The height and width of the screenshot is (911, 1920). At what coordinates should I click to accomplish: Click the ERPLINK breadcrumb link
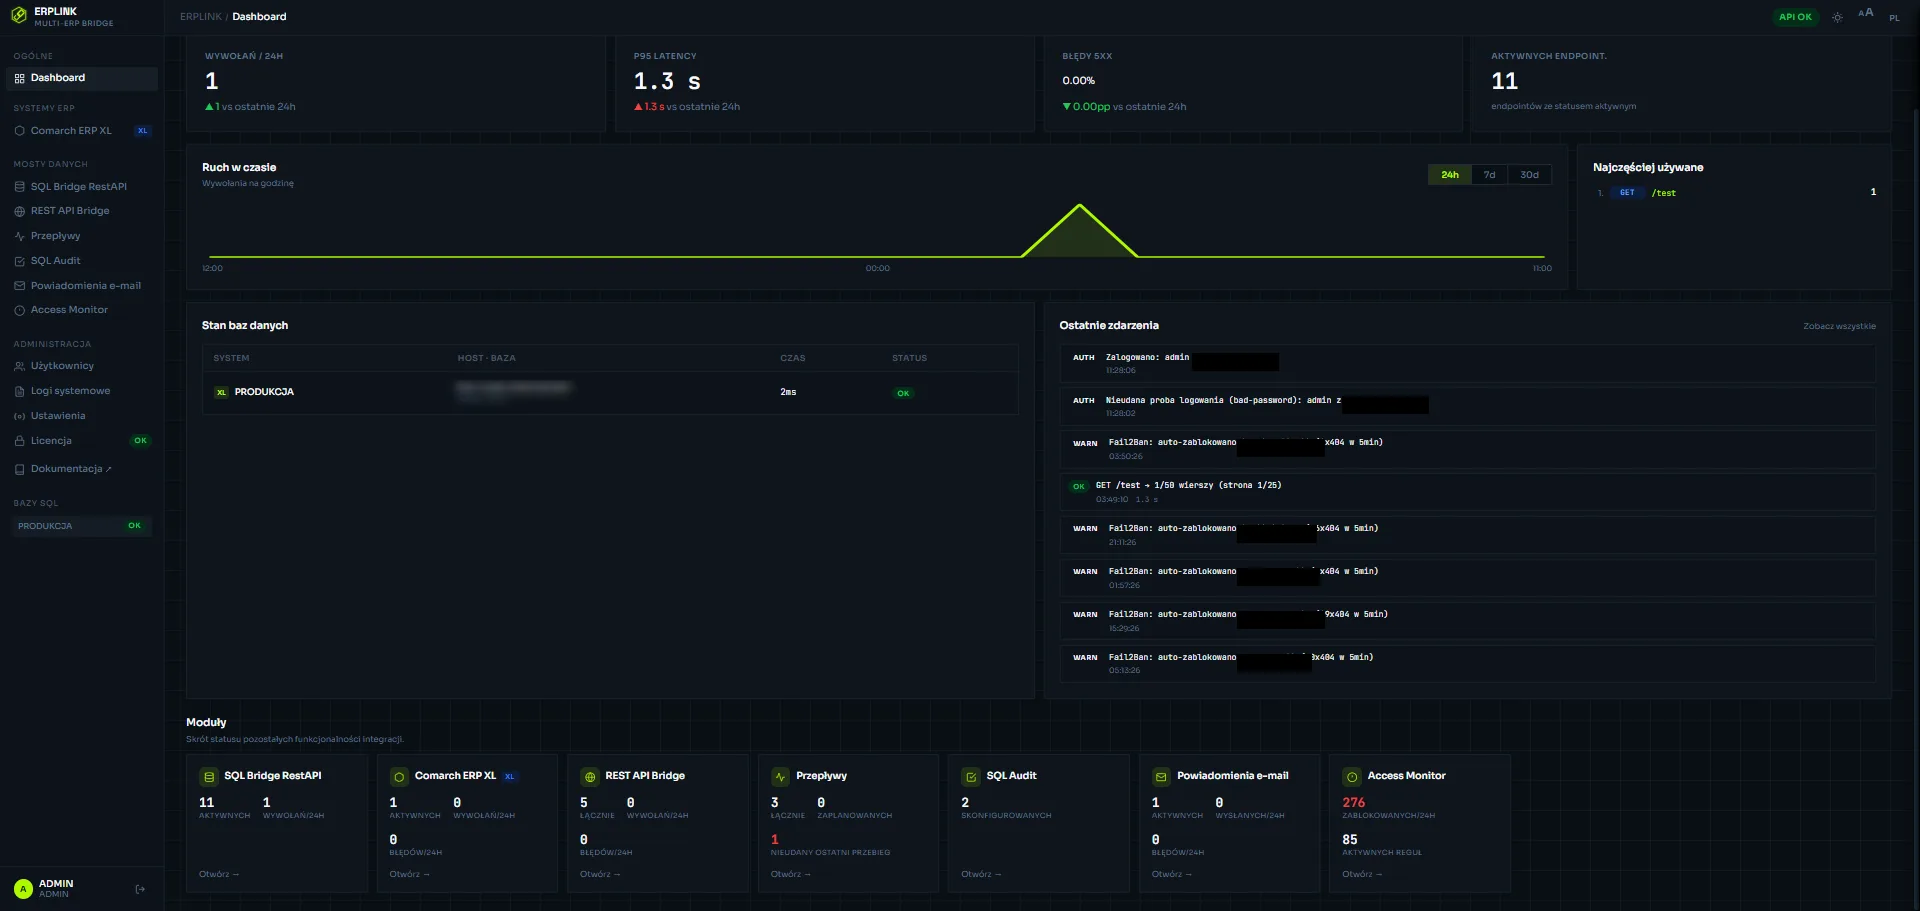200,17
